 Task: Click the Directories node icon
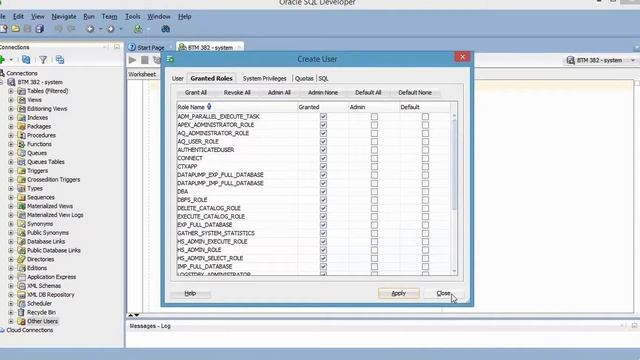tap(22, 259)
